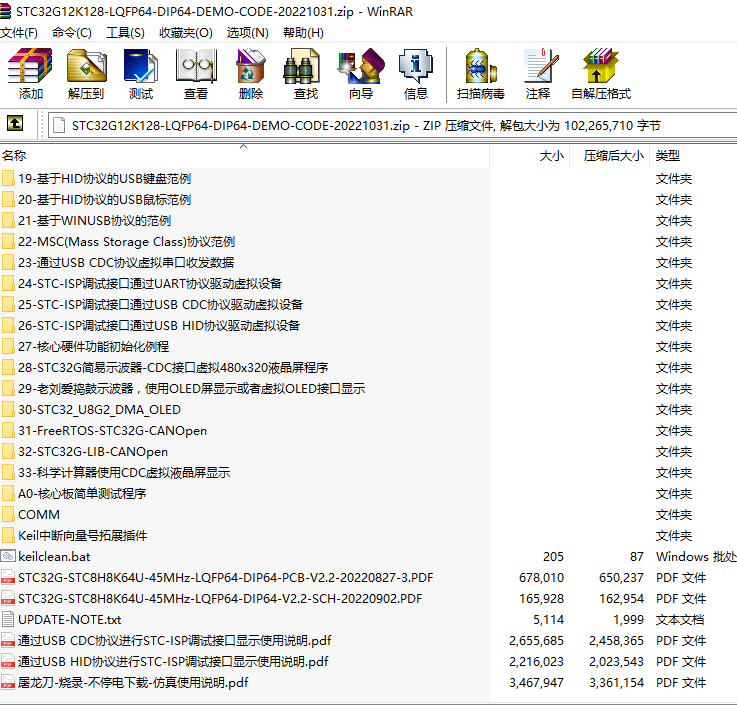Click the UPDATE-NOTE.txt document icon

[x=8, y=619]
